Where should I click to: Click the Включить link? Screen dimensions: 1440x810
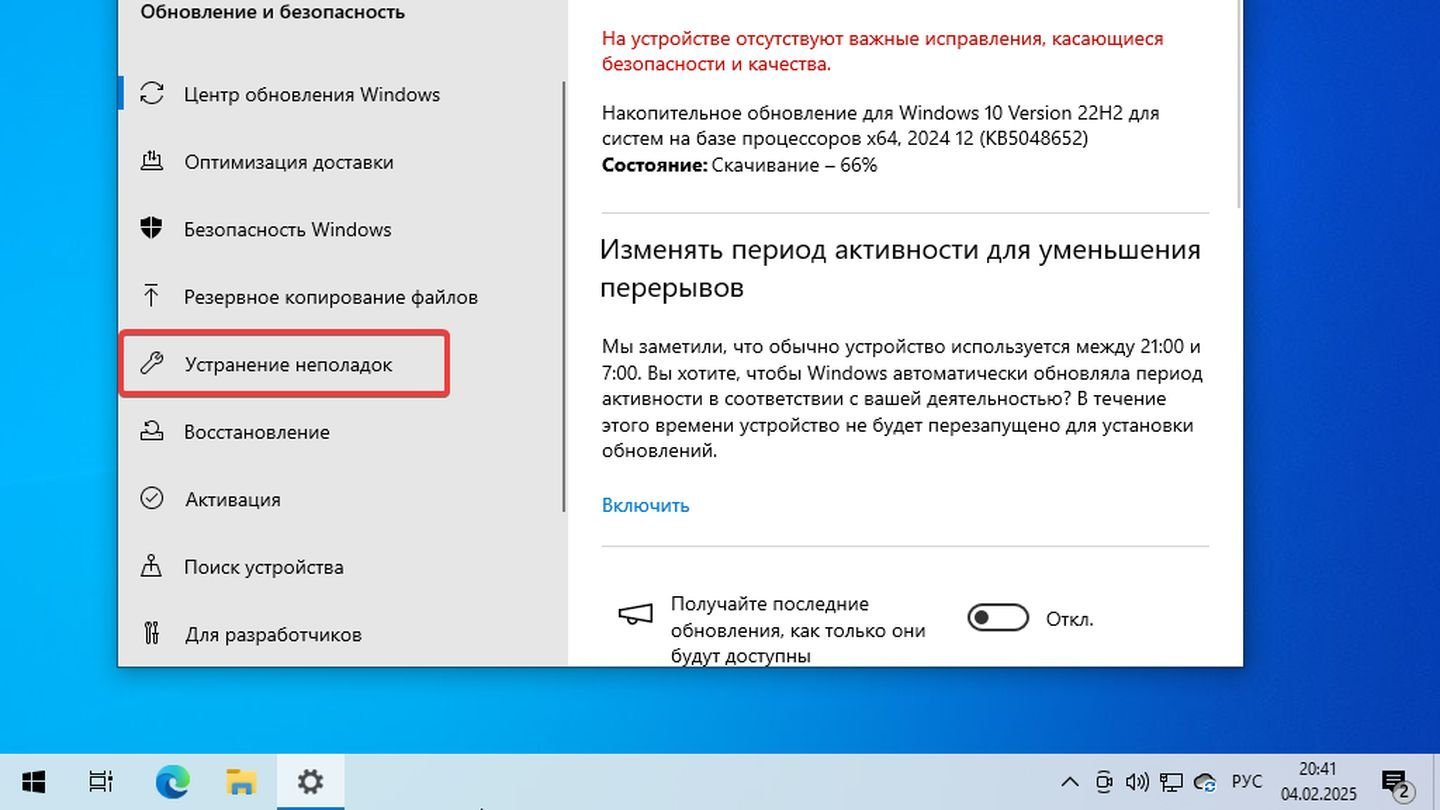(645, 505)
